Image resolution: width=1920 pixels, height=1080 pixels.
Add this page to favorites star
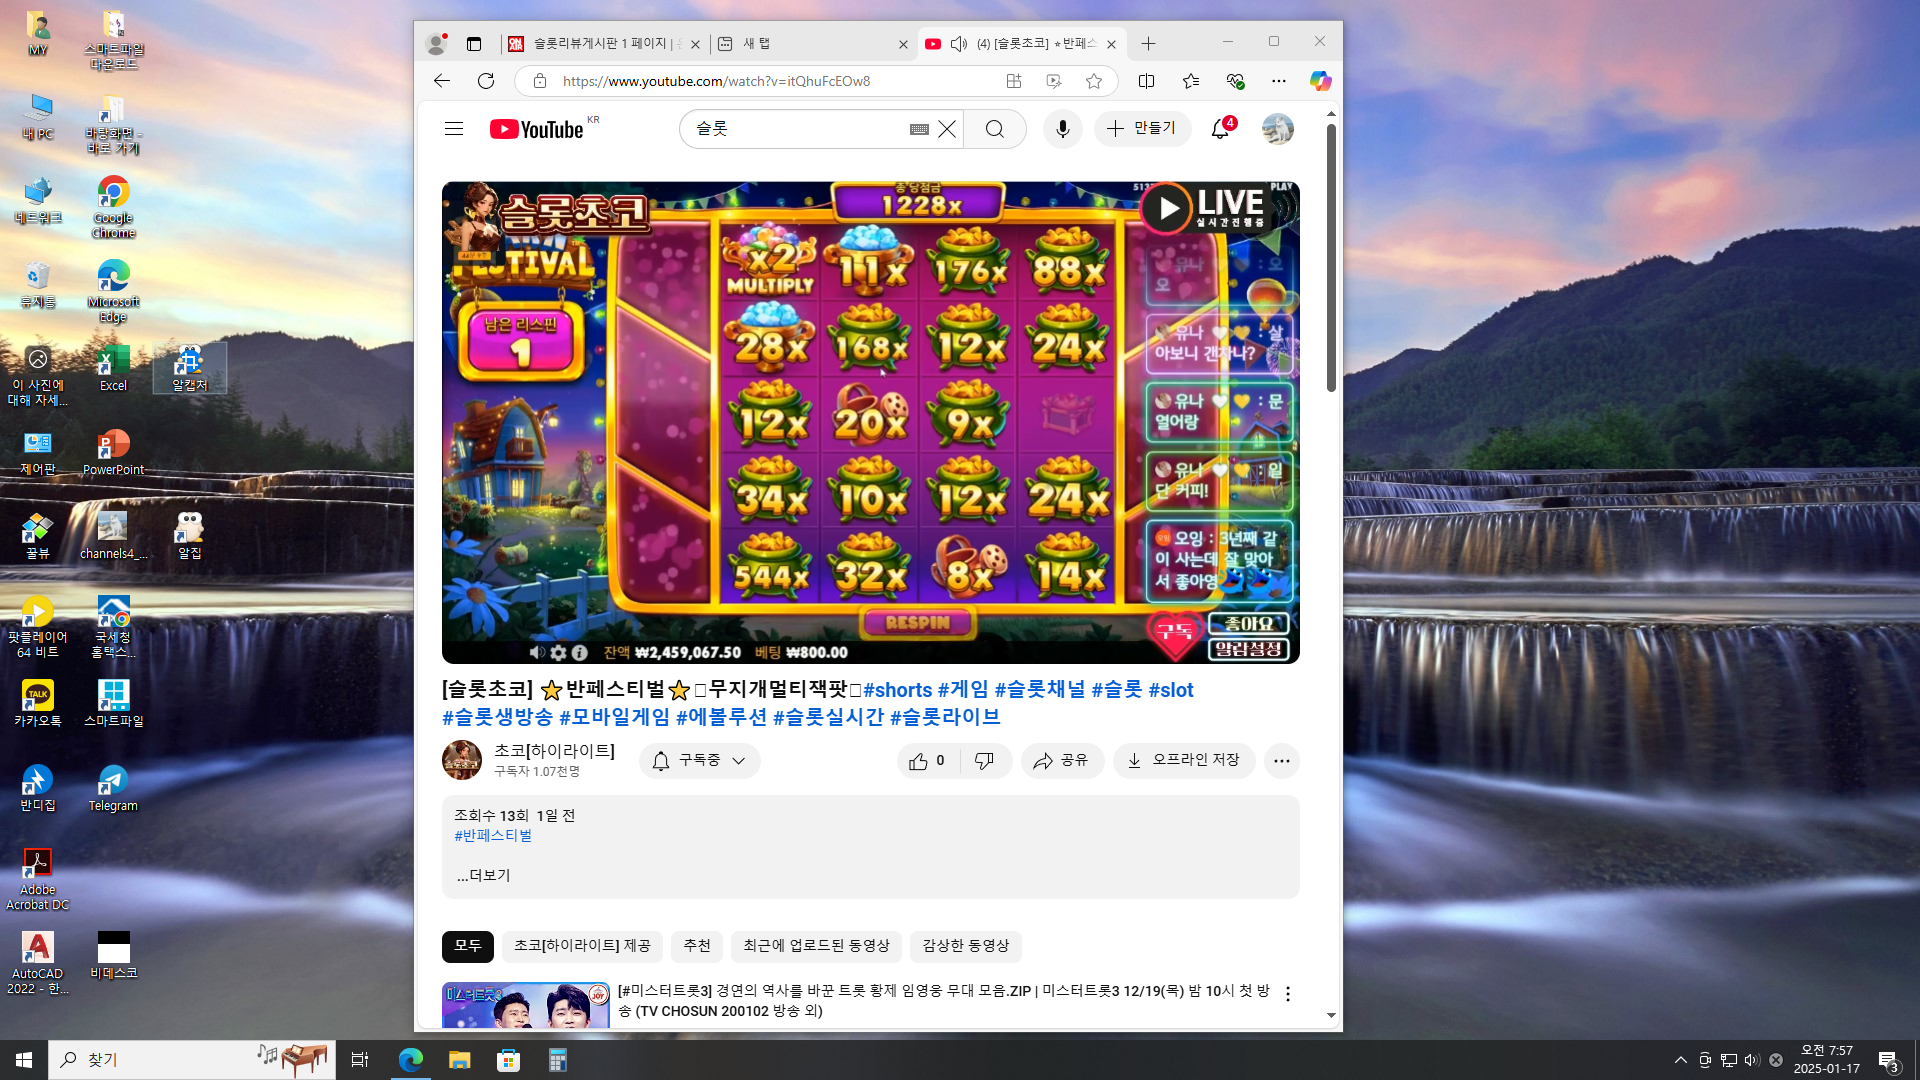1094,81
